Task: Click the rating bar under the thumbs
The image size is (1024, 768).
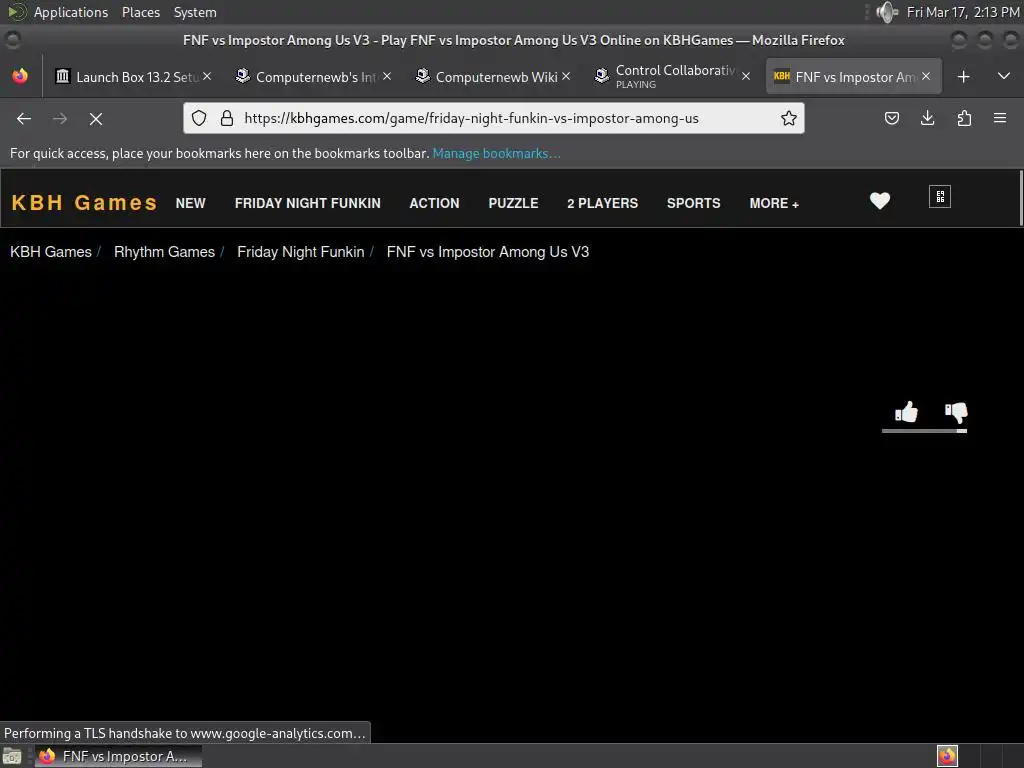Action: (924, 431)
